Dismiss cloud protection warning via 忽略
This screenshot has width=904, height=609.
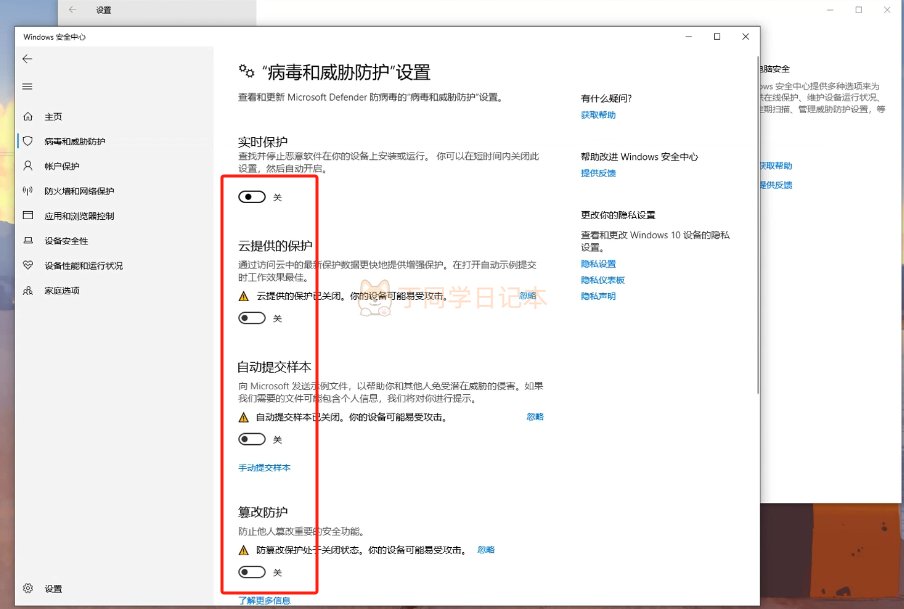528,296
